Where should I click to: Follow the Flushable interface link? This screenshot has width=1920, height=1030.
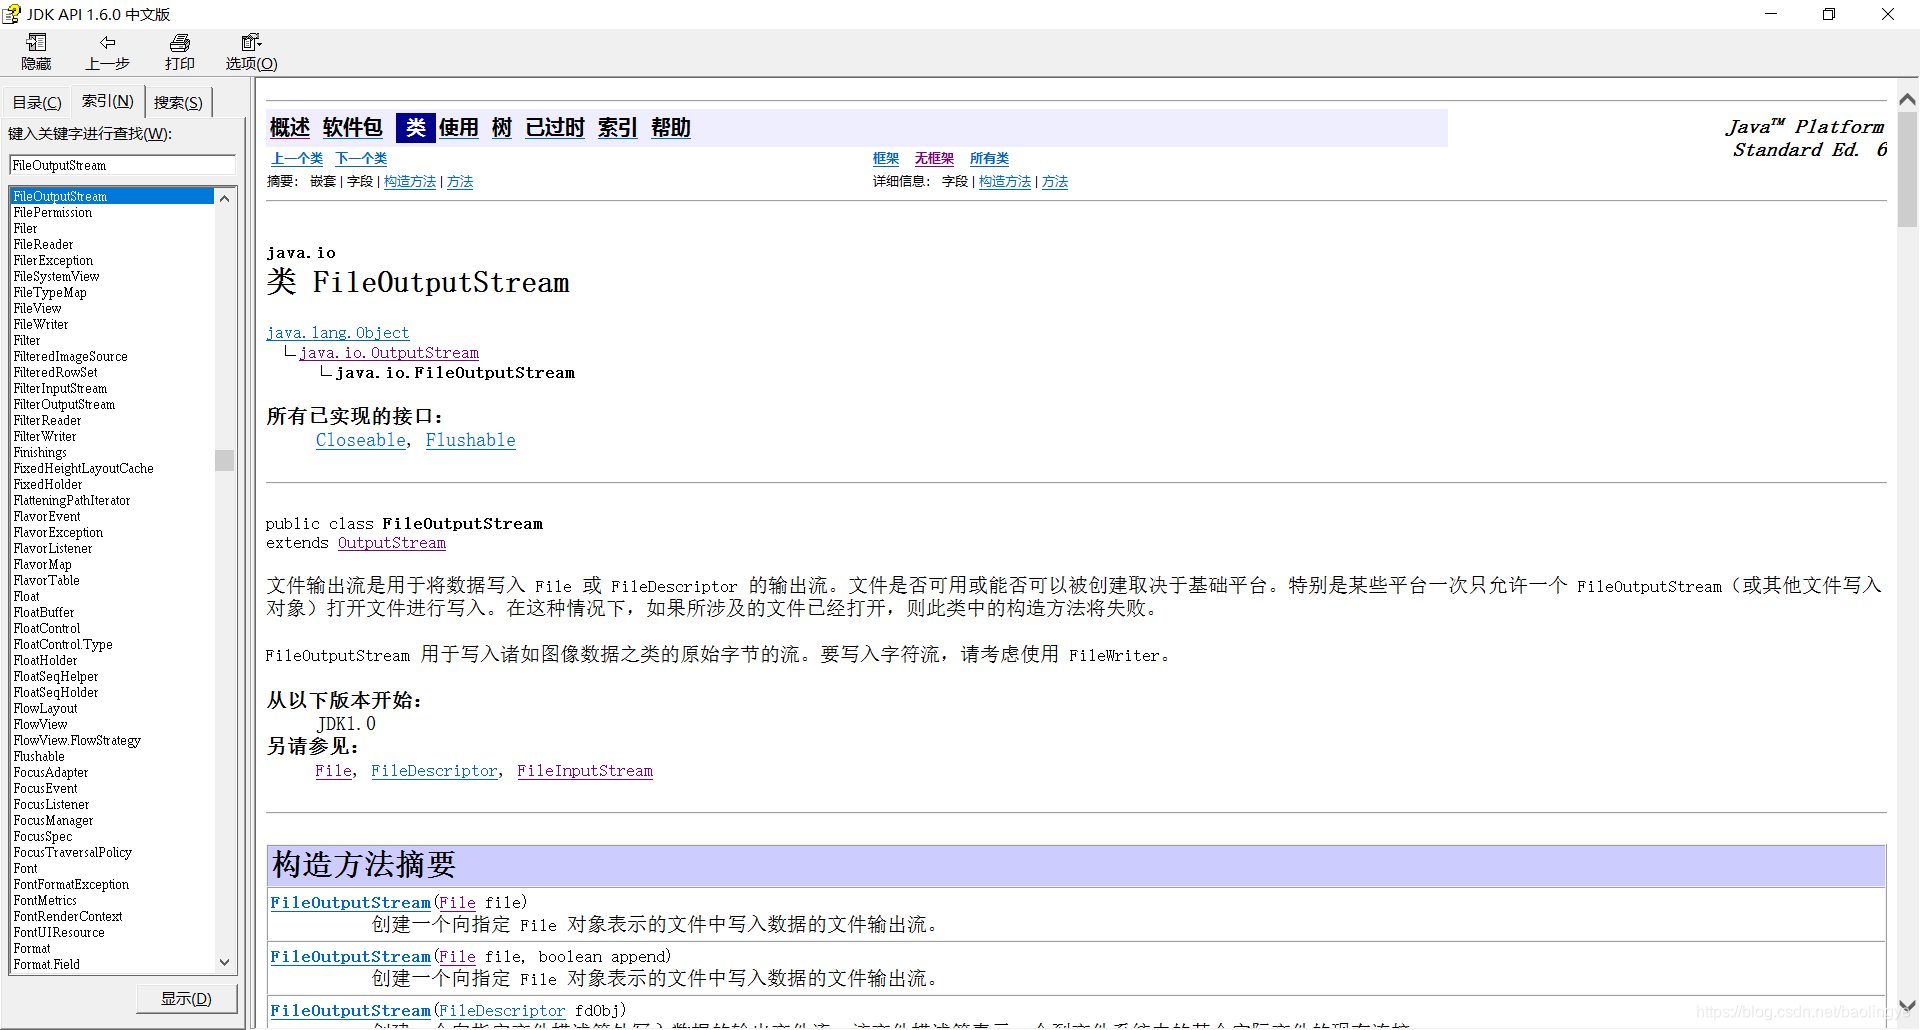[470, 440]
